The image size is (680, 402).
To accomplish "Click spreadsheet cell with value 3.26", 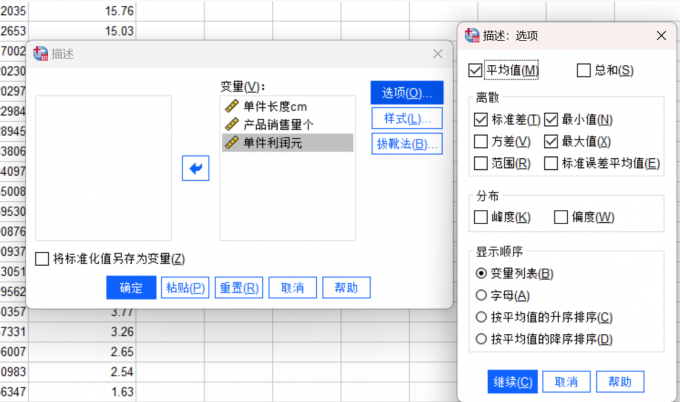I will coord(82,332).
